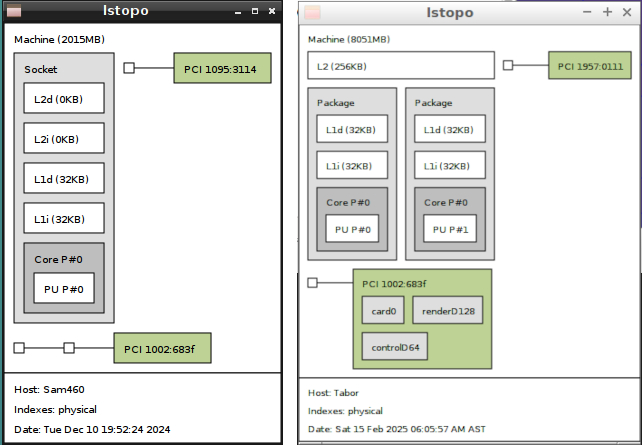642x445 pixels.
Task: Click the card0 device box
Action: (383, 311)
